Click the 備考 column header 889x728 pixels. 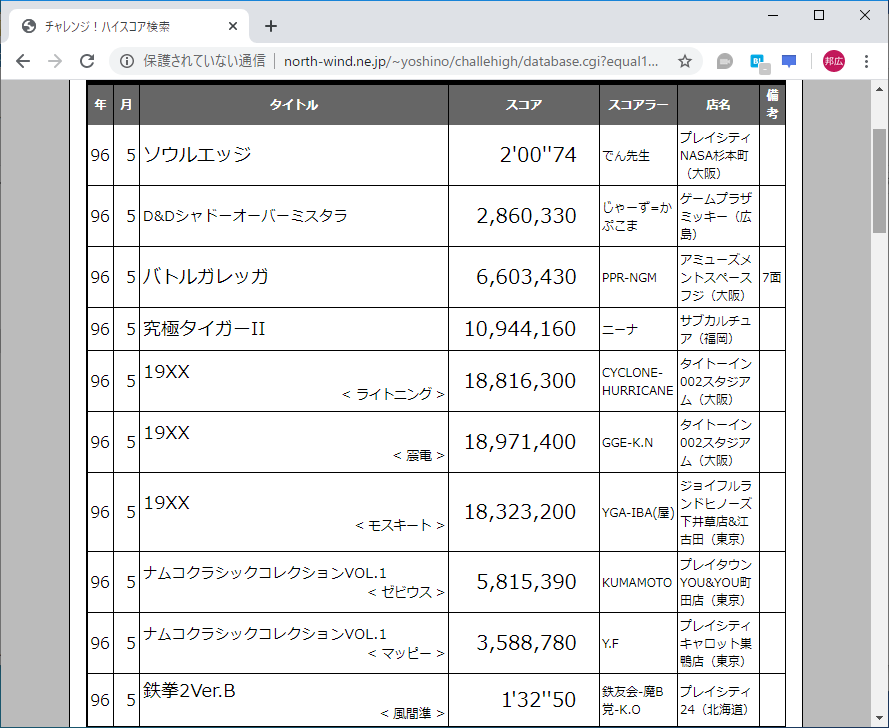(x=772, y=104)
